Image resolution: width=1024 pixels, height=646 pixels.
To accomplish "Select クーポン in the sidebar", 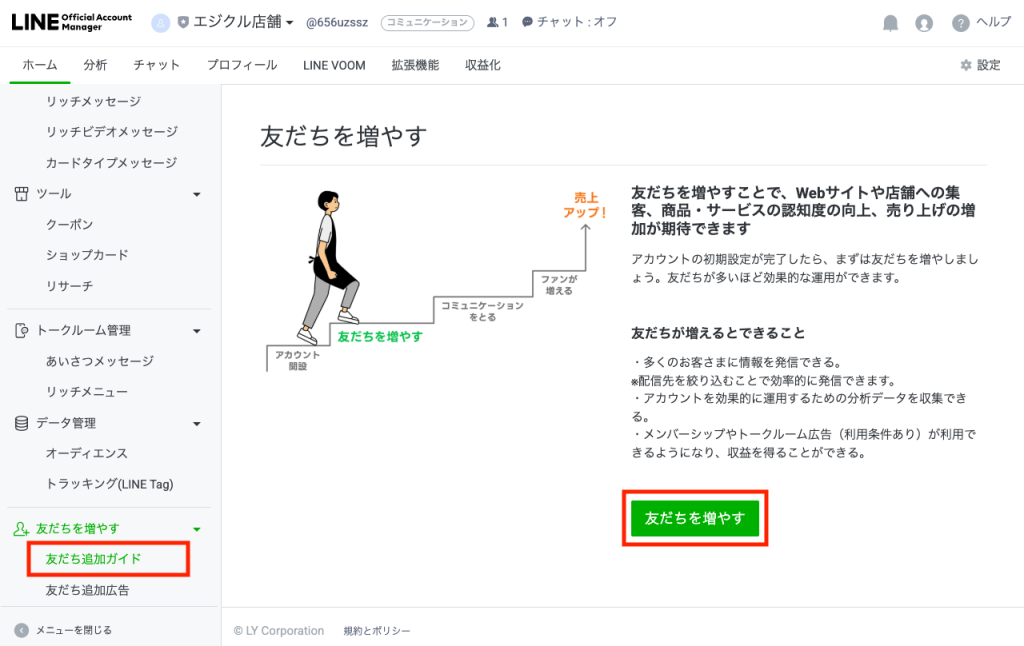I will (x=69, y=225).
